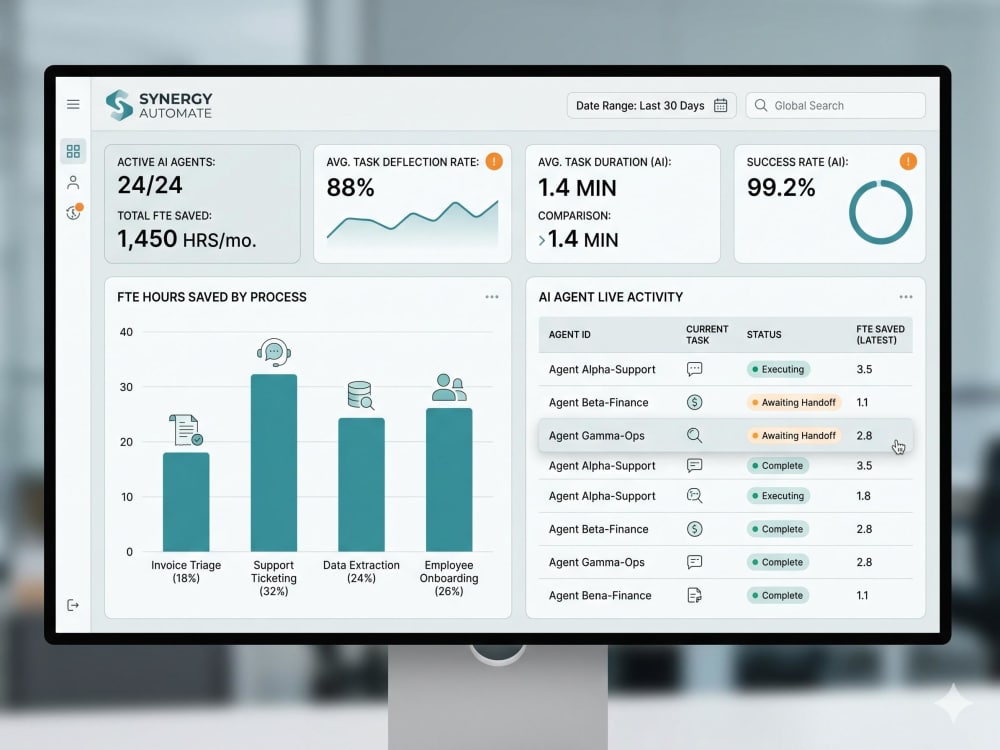Click the 24/24 active AI agents value

coord(150,185)
